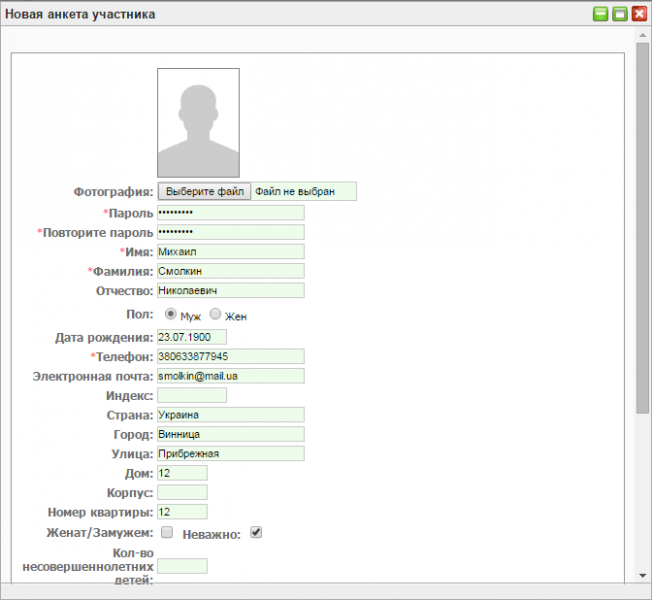
Task: Click the Дата рождения date field
Action: [x=192, y=337]
